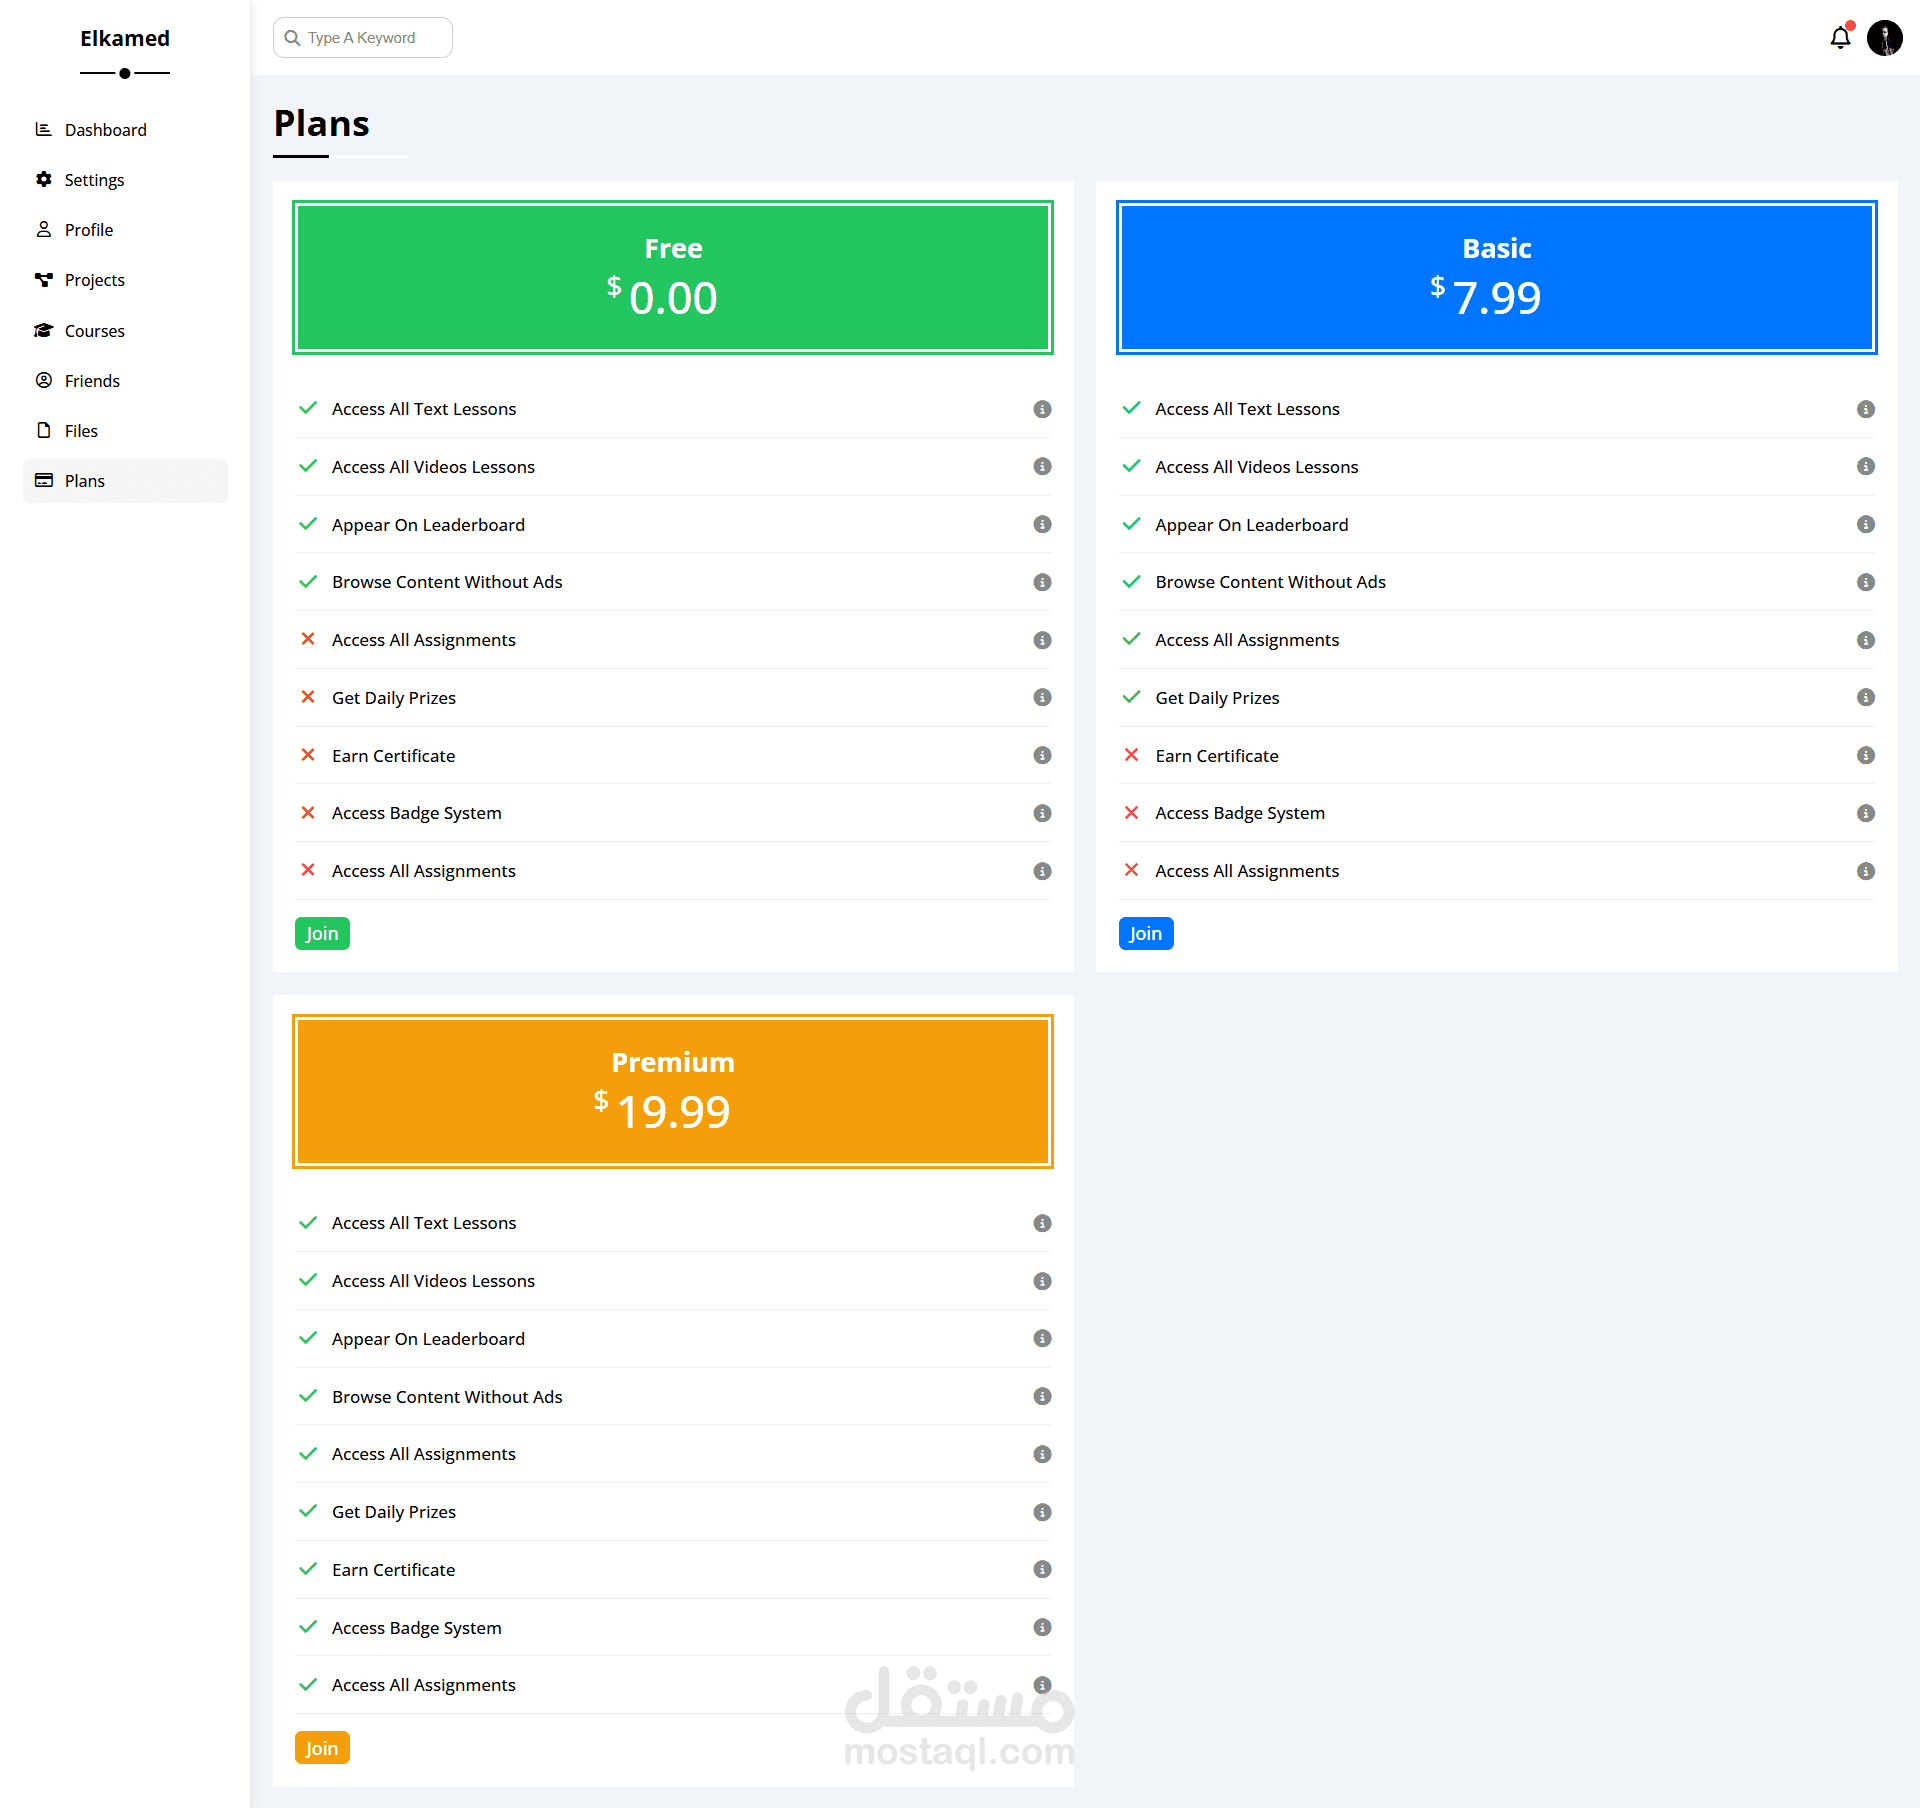Image resolution: width=1920 pixels, height=1808 pixels.
Task: Open info icon for Basic plan Earn Certificate
Action: [x=1865, y=755]
